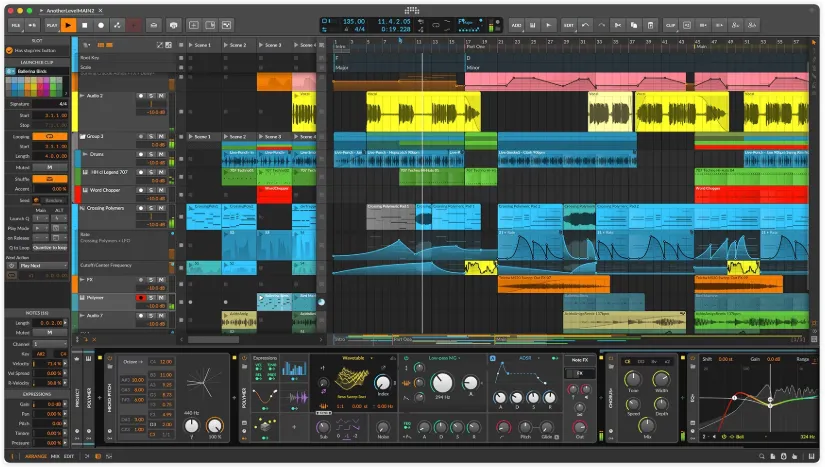Click the panel icon at the far bottom-right corner
Image resolution: width=825 pixels, height=467 pixels.
811,456
